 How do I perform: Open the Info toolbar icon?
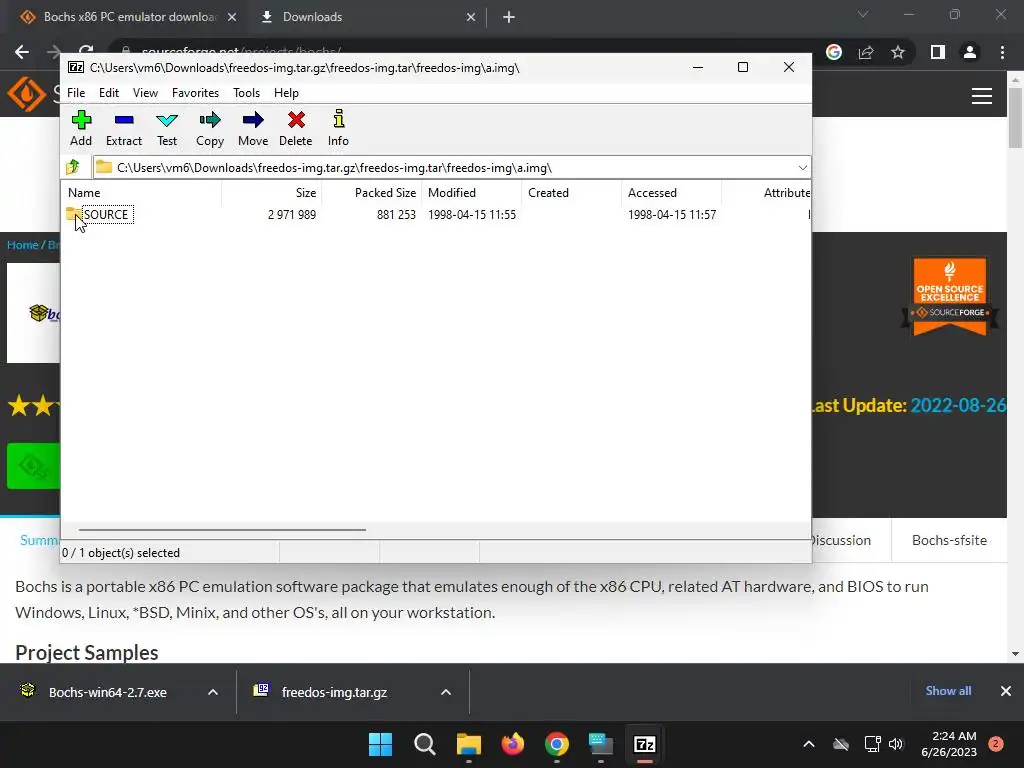pyautogui.click(x=338, y=128)
